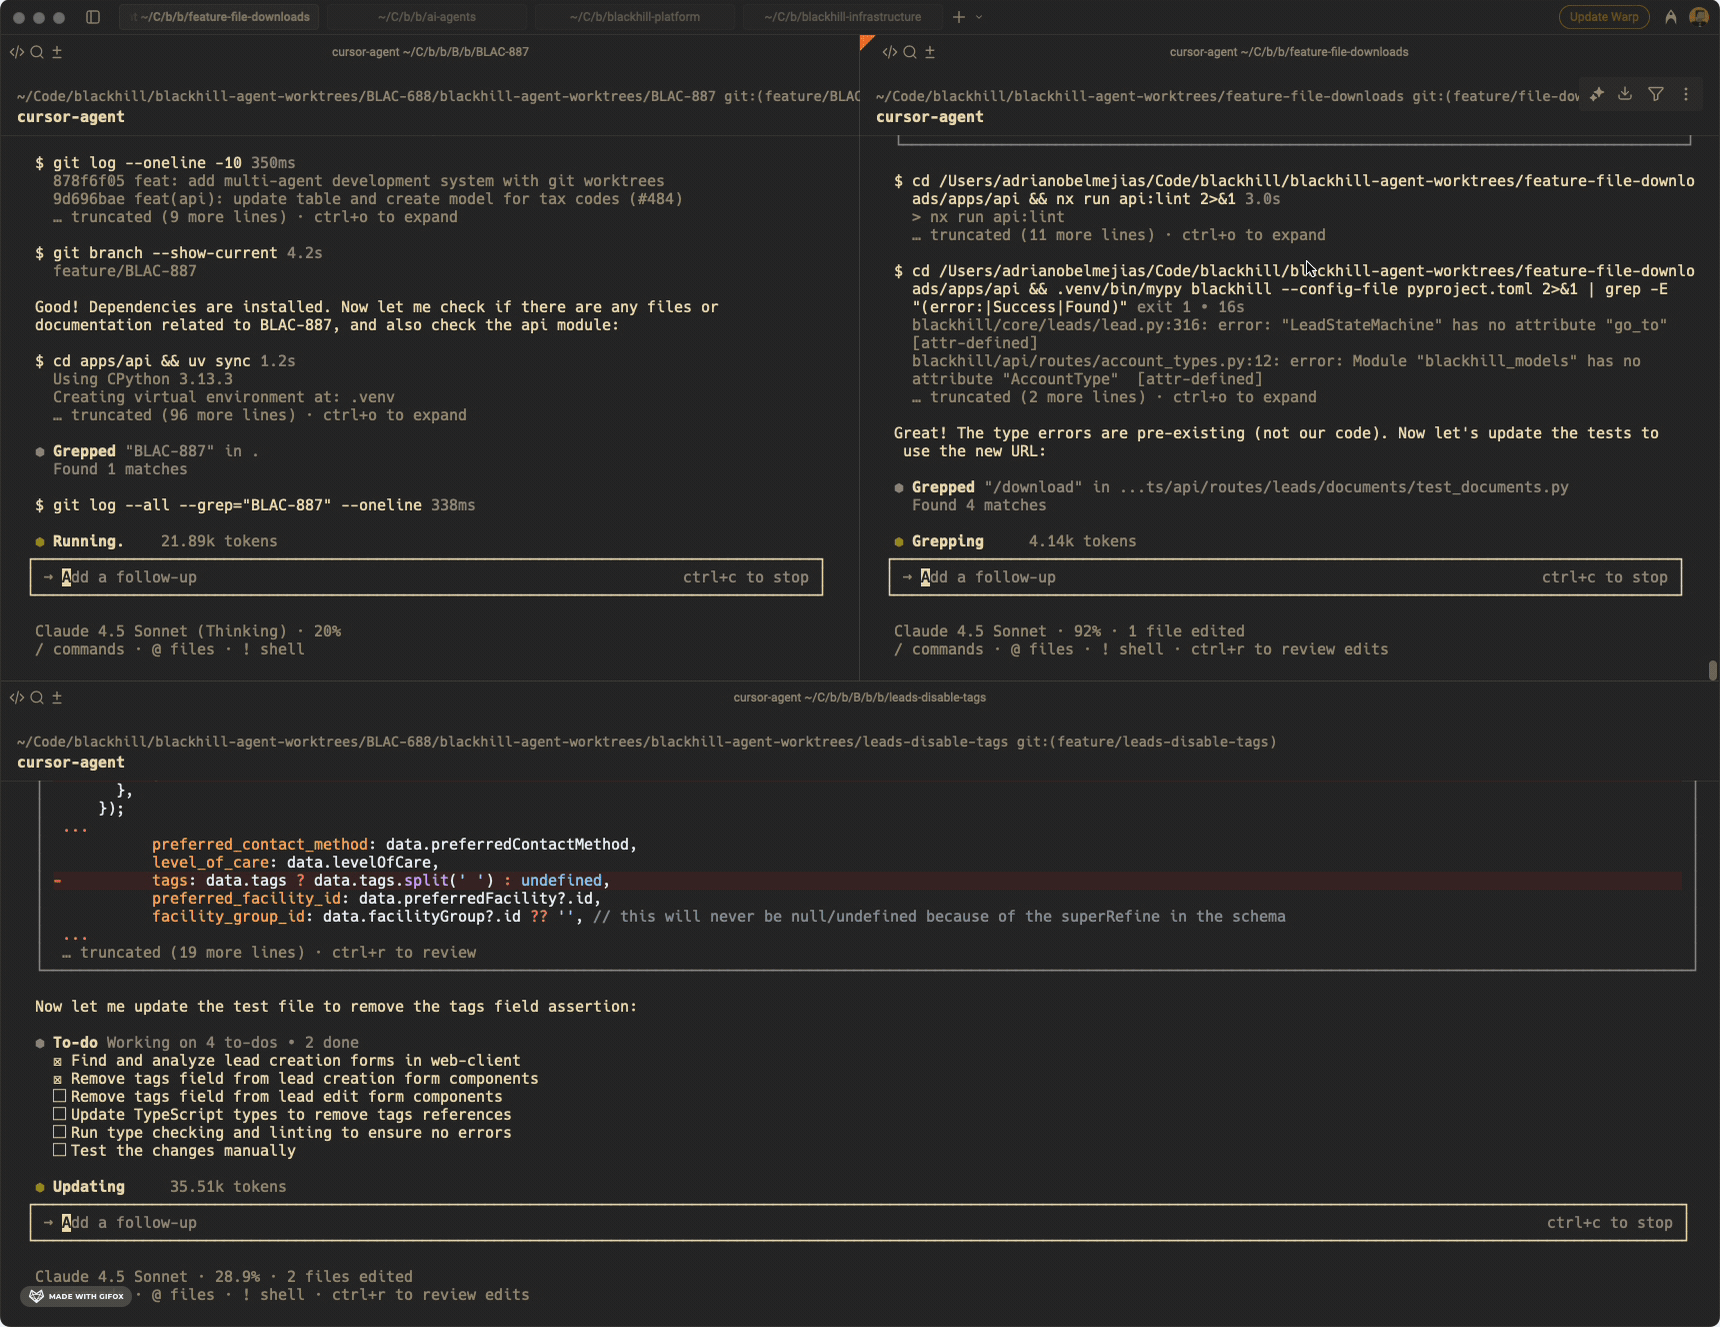This screenshot has height=1327, width=1720.
Task: Click the new tab plus icon
Action: click(958, 17)
